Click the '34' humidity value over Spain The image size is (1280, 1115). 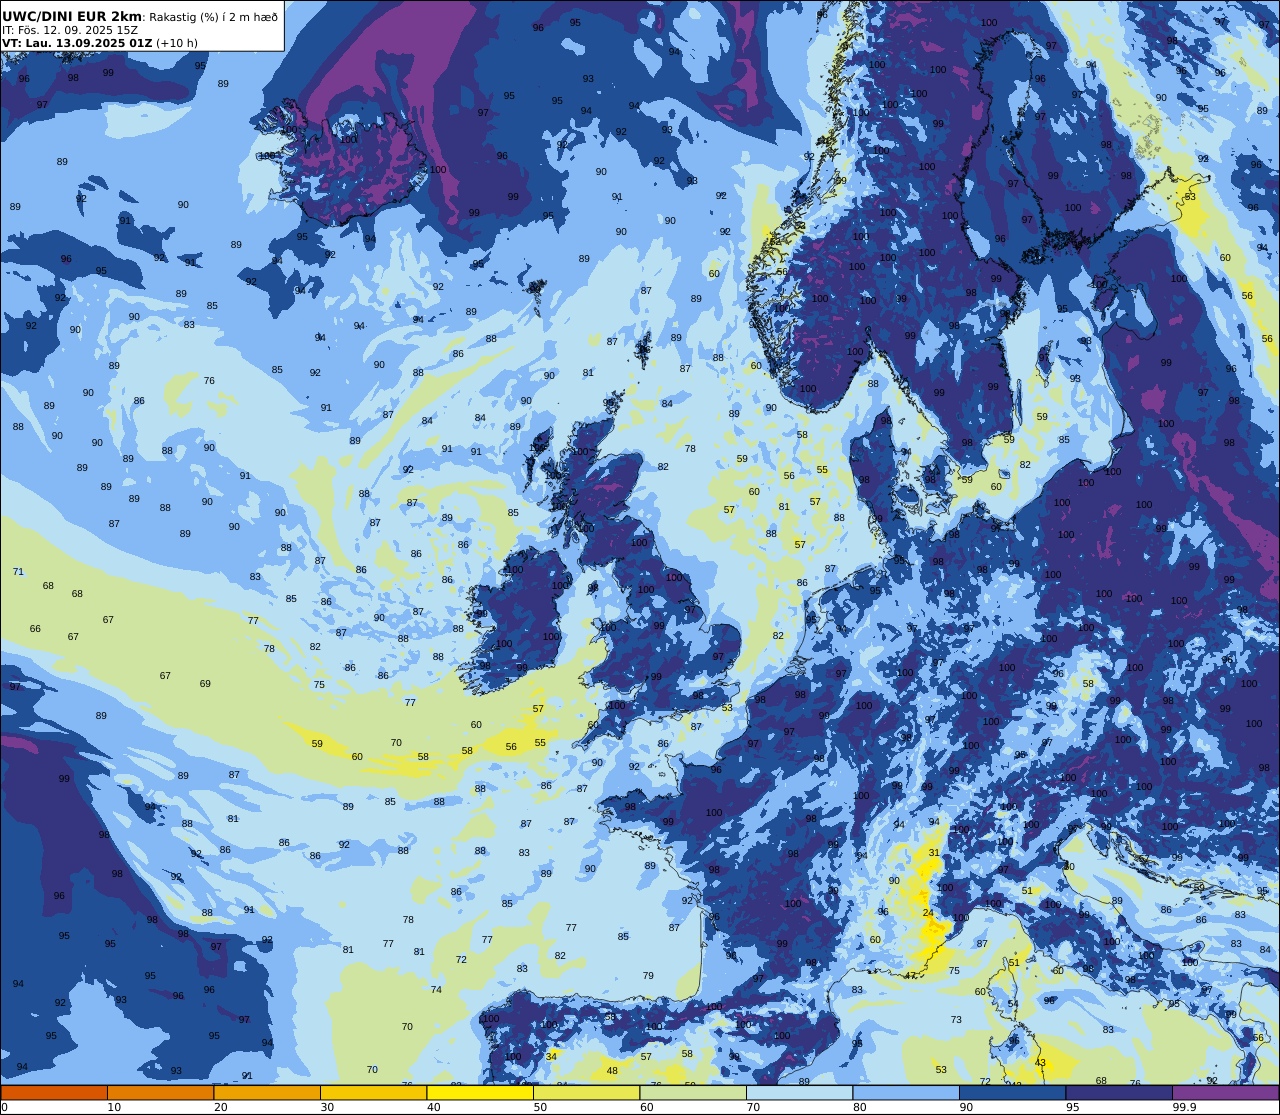click(551, 1056)
